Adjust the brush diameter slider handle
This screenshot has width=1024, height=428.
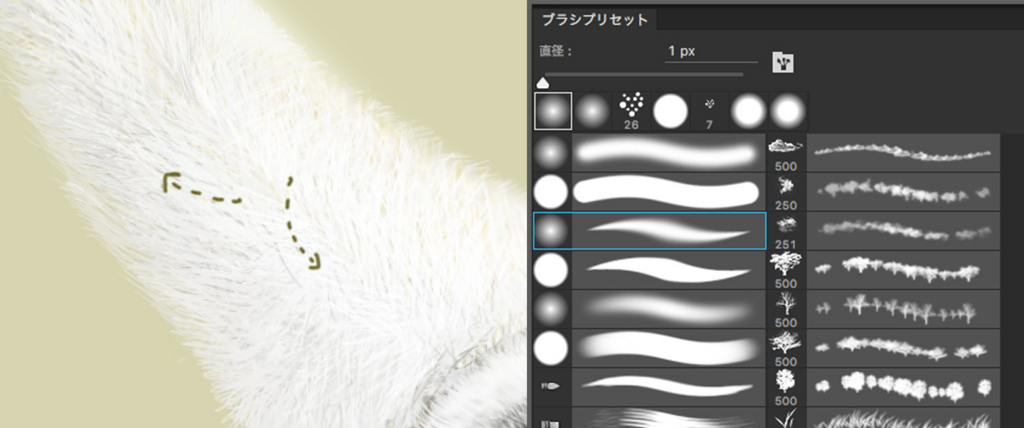tap(542, 83)
